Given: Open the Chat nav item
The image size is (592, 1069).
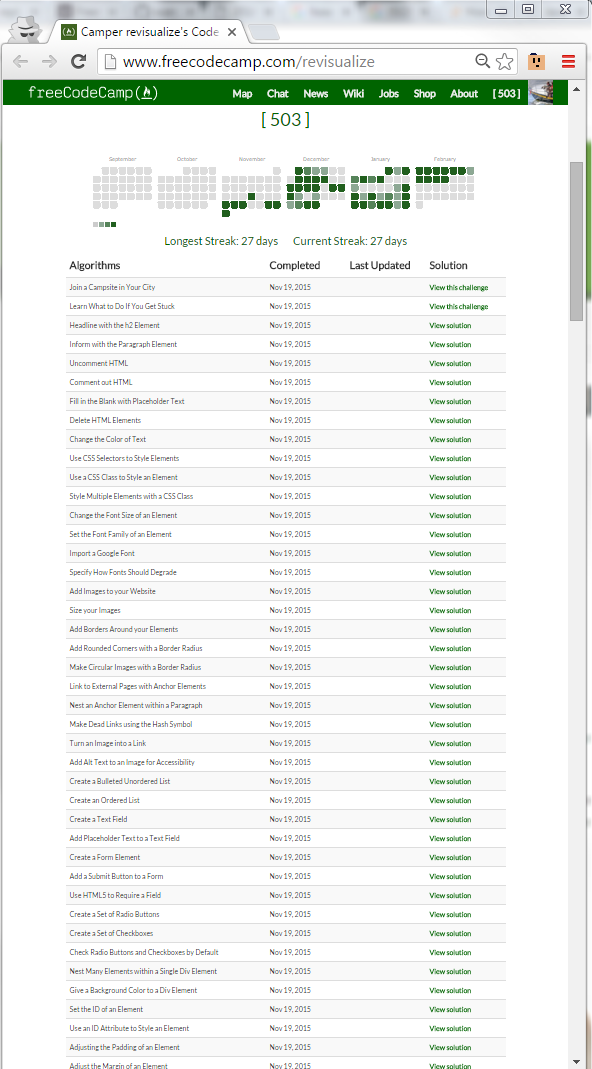Looking at the screenshot, I should 278,93.
